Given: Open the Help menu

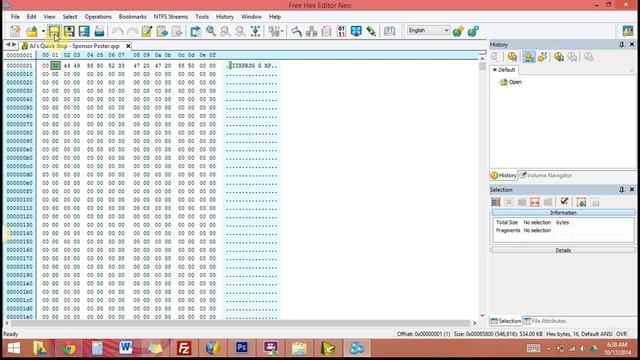Looking at the screenshot, I should 275,17.
